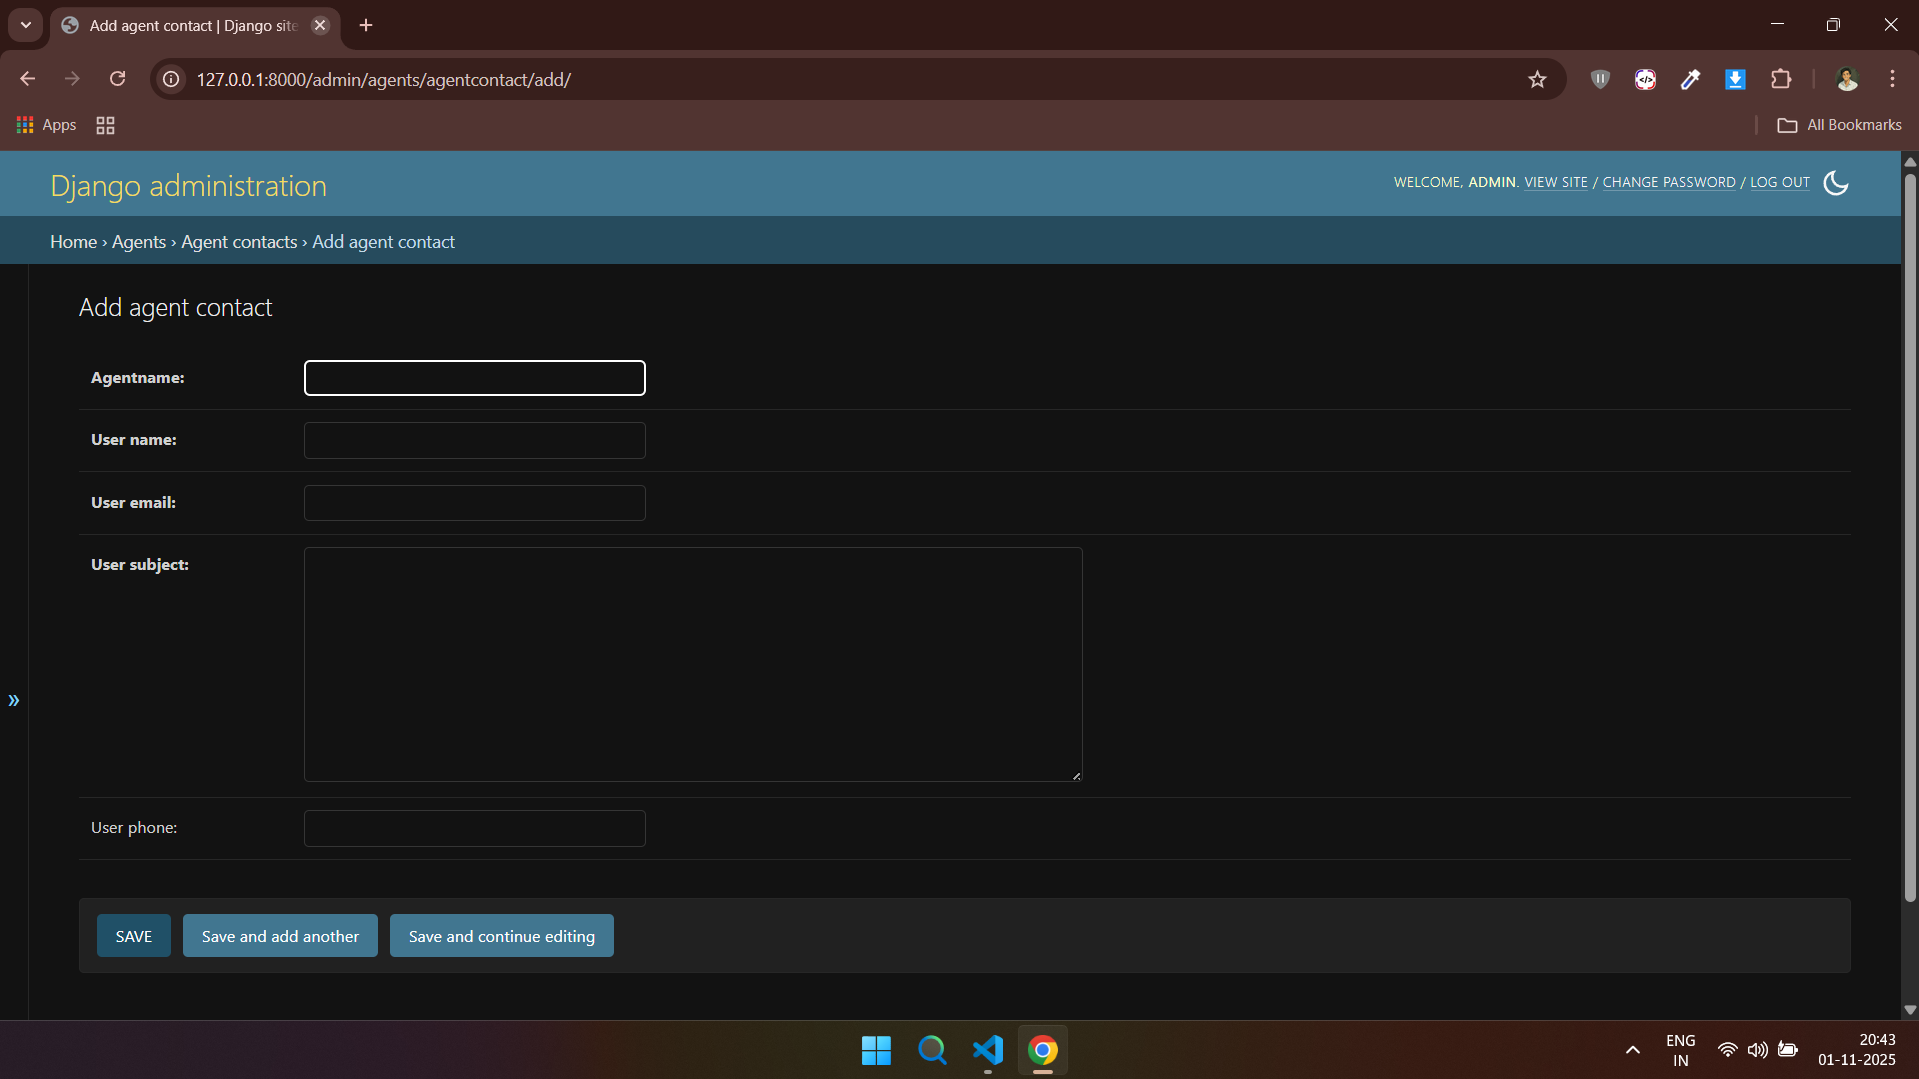The height and width of the screenshot is (1079, 1919).
Task: Open a new browser tab
Action: tap(366, 25)
